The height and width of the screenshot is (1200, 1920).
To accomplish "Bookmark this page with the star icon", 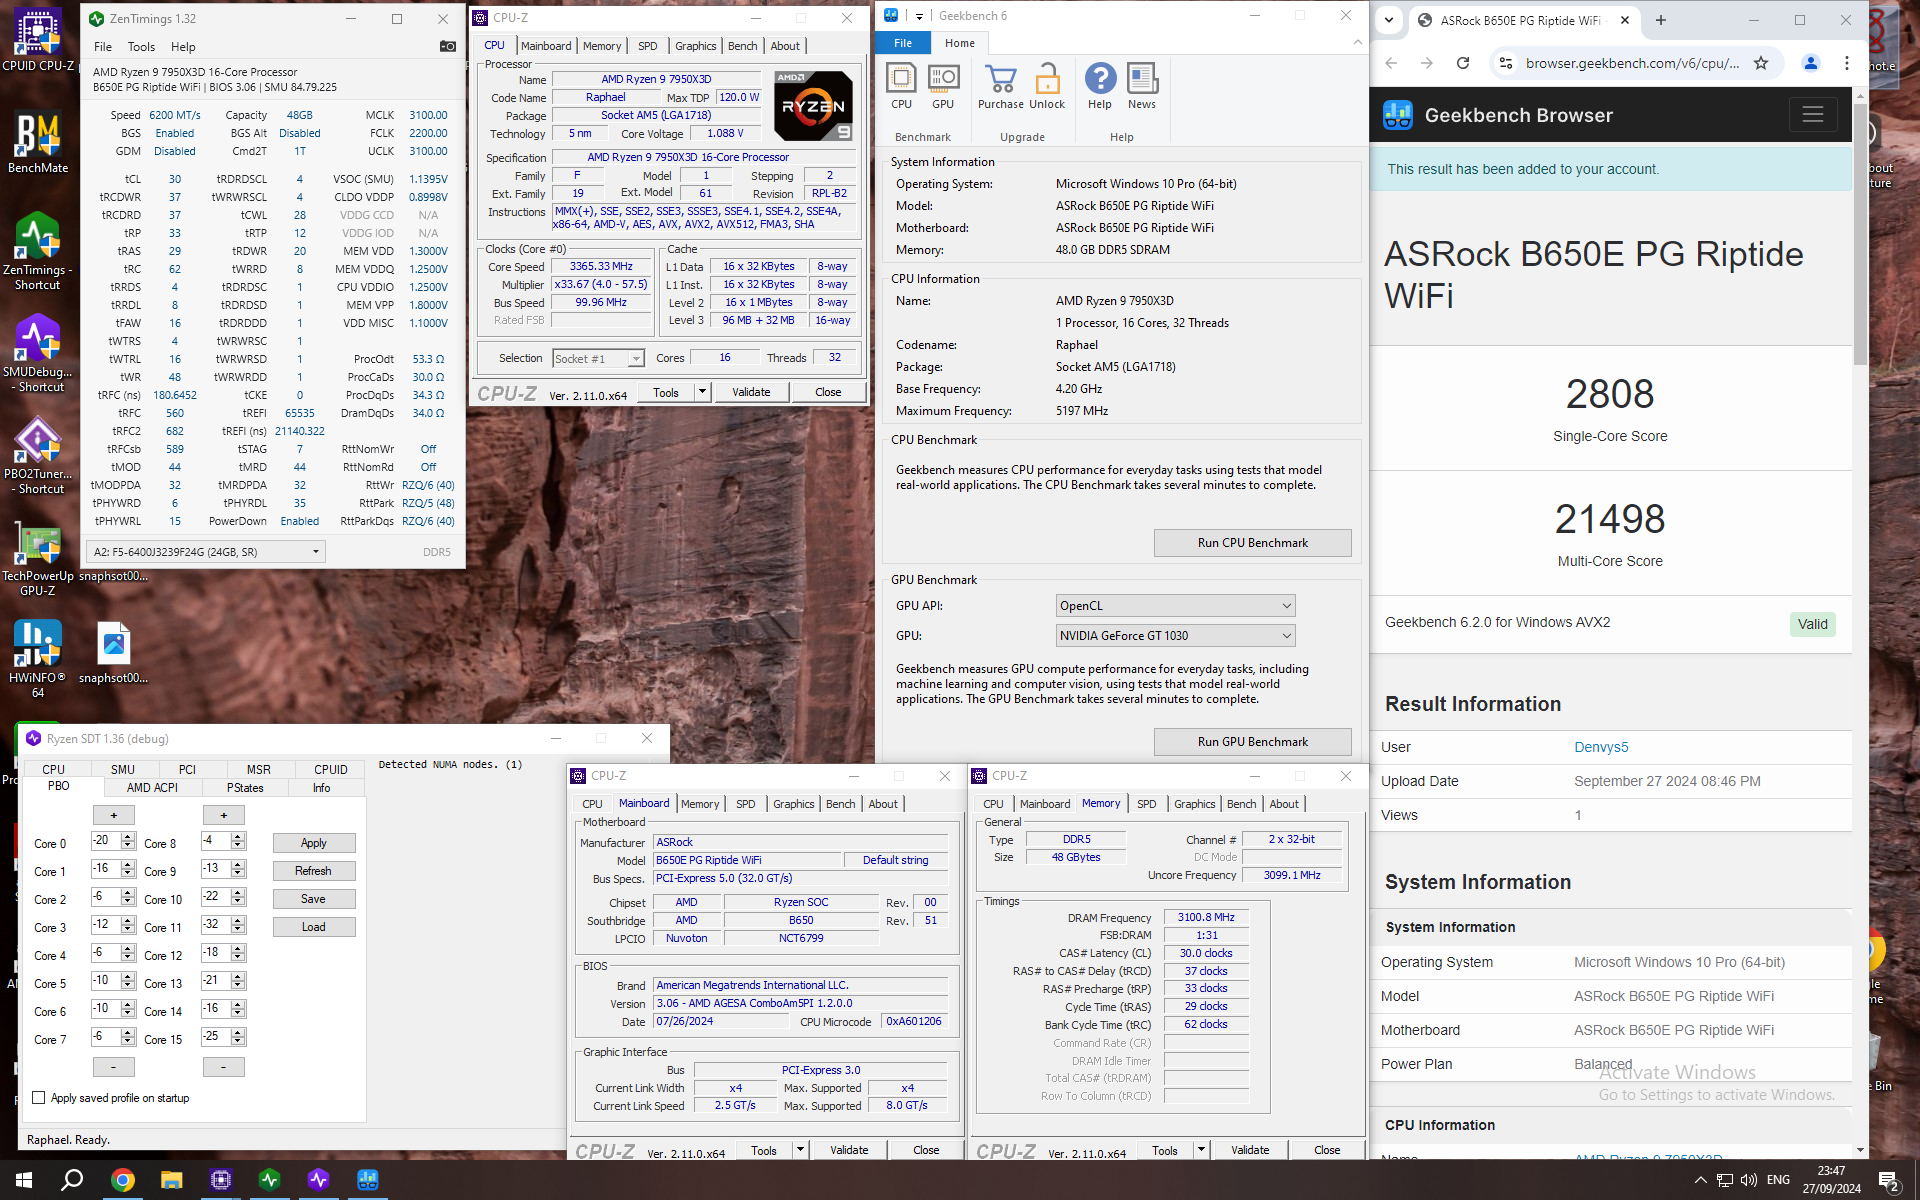I will coord(1761,63).
